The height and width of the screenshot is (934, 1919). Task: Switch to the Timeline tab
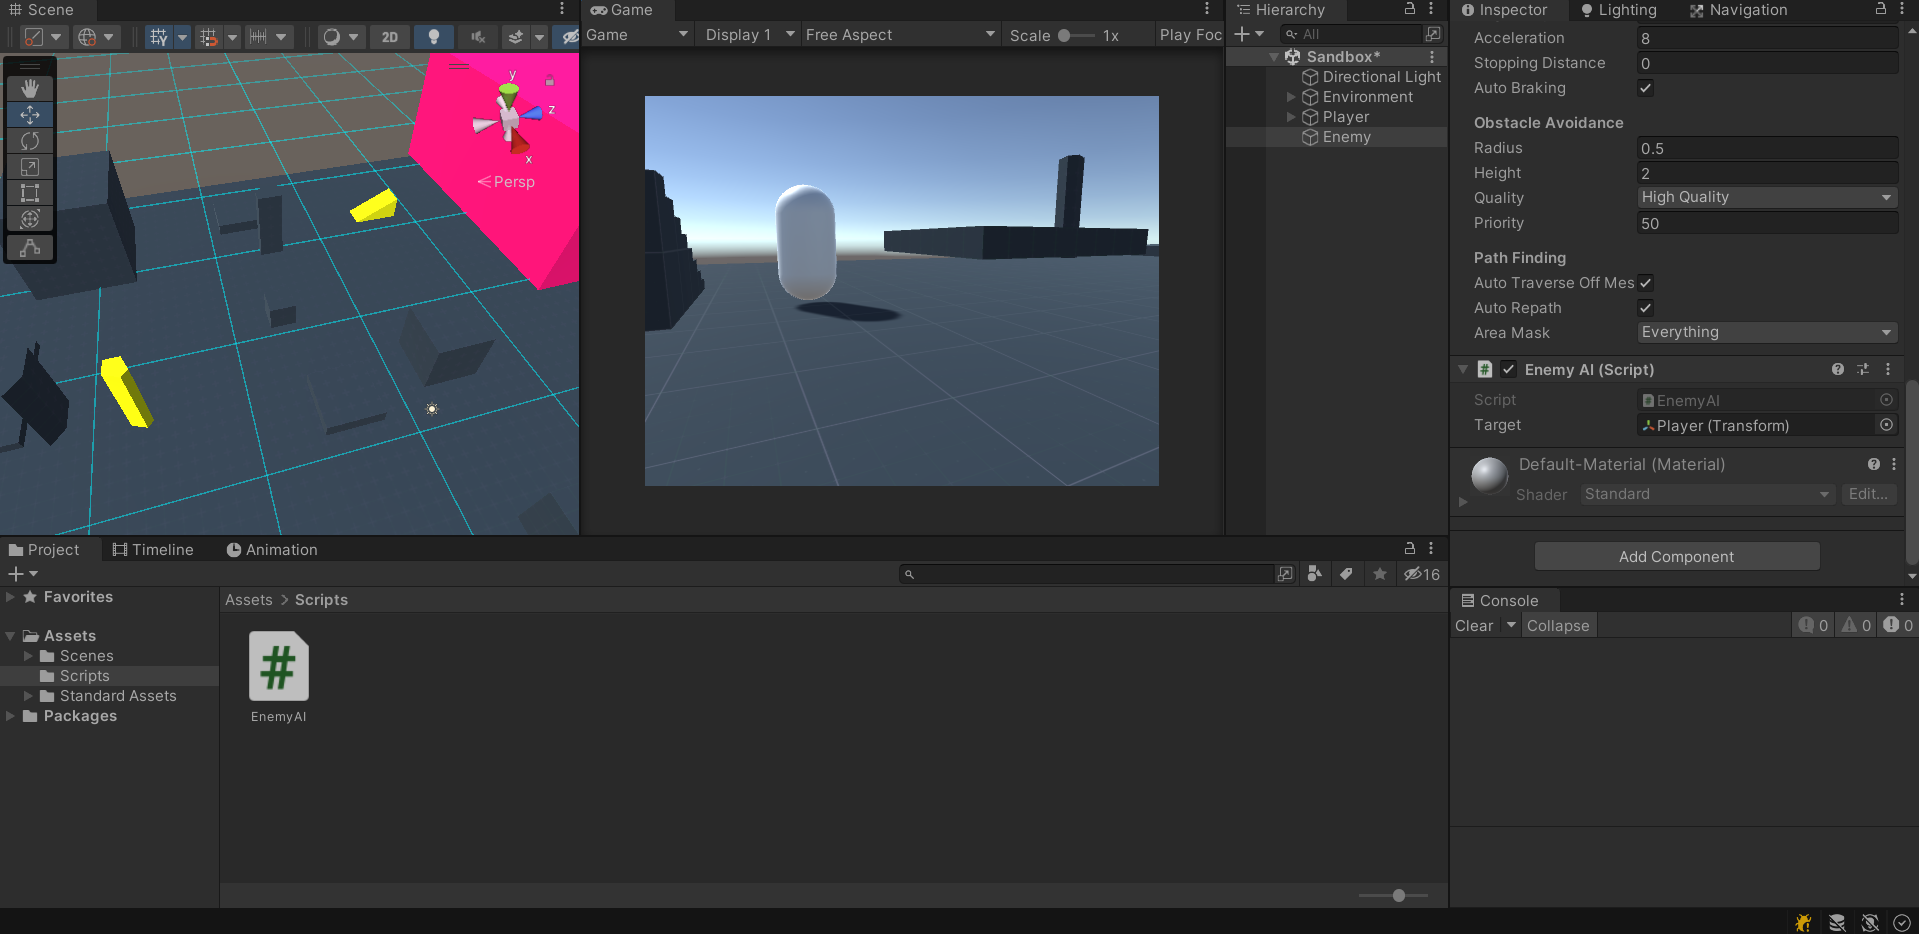click(153, 550)
